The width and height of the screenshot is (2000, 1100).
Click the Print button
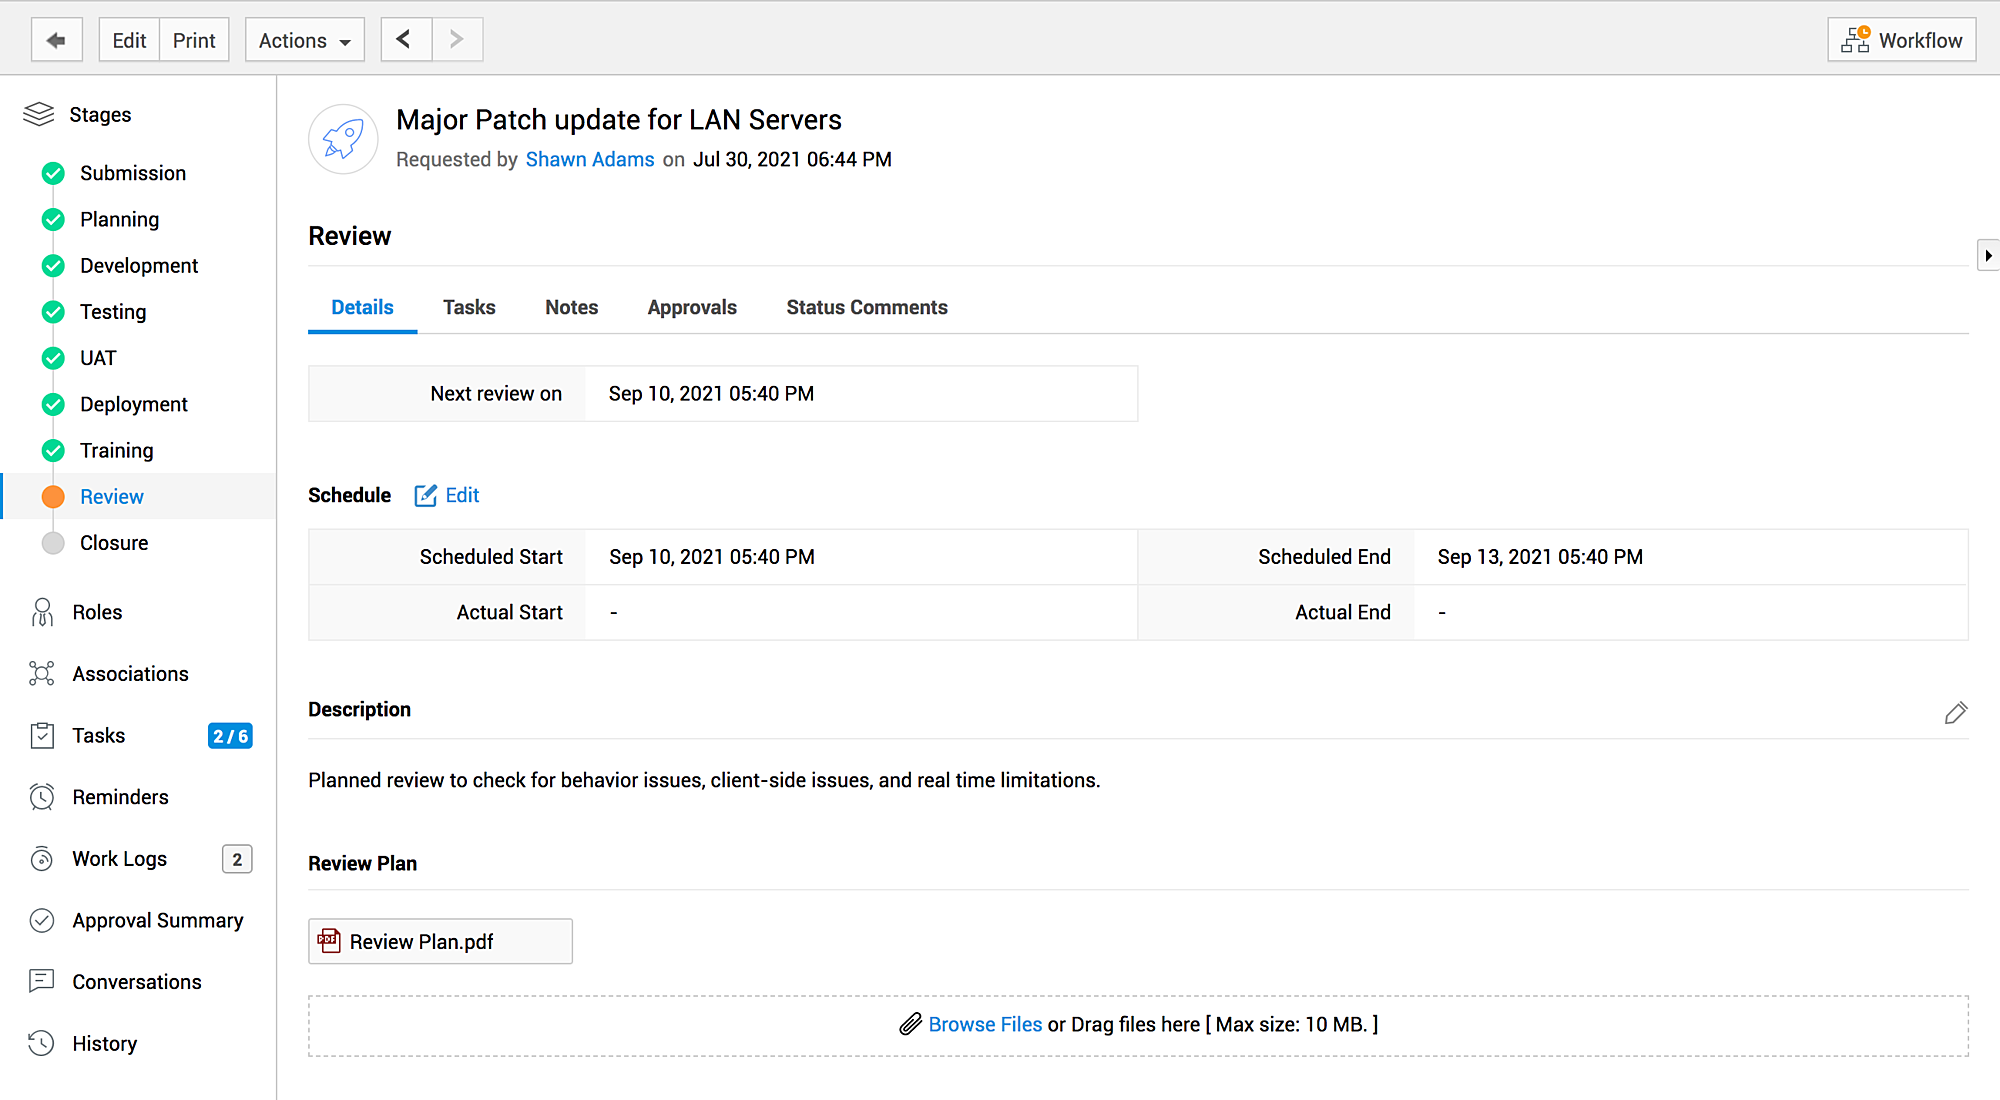coord(194,40)
